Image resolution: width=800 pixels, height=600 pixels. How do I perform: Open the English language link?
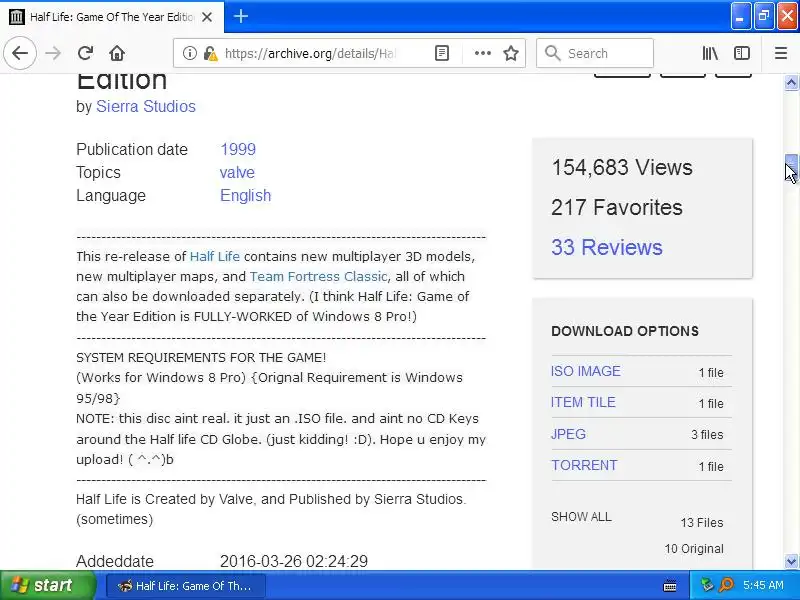coord(245,195)
